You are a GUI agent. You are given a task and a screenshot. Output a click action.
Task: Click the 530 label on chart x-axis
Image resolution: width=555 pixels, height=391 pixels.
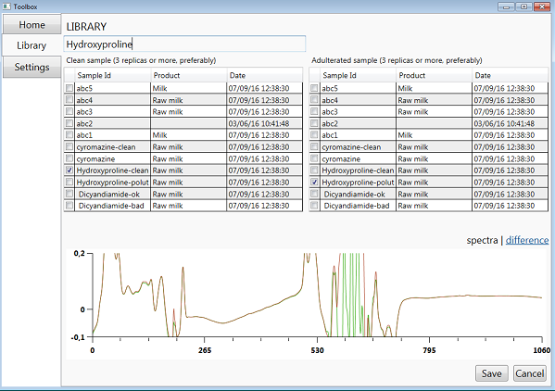coord(317,350)
